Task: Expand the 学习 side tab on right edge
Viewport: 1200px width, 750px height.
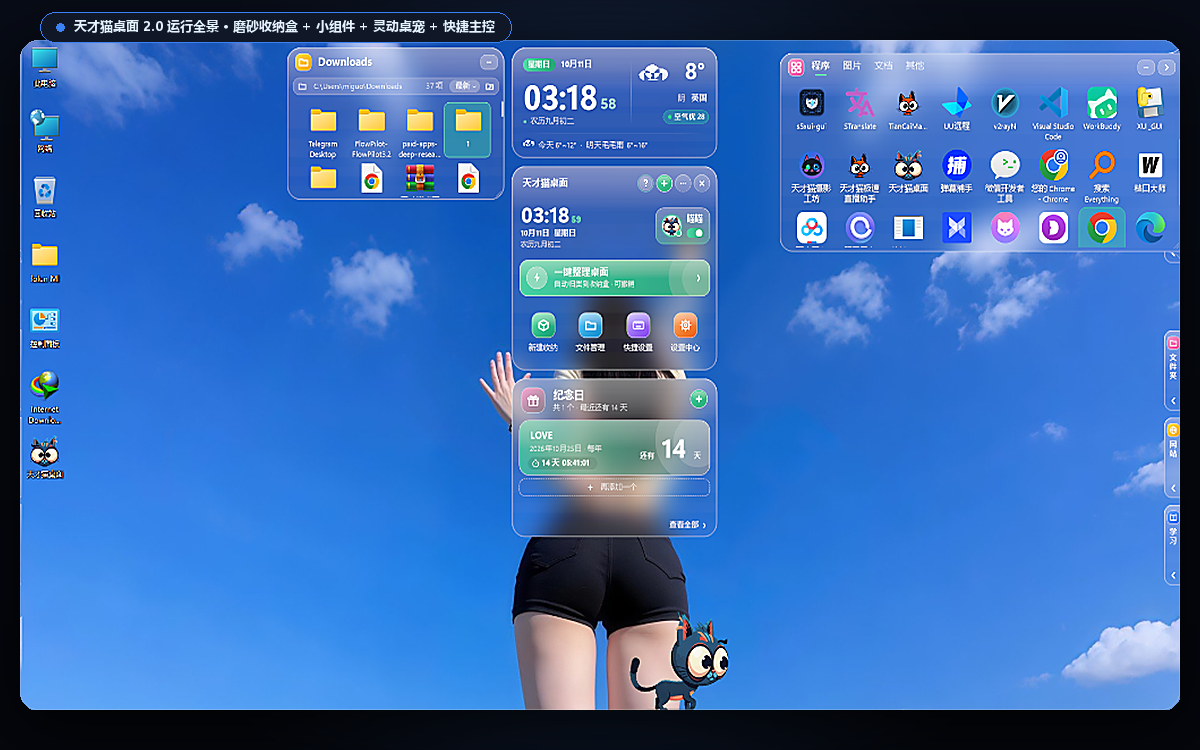Action: (1173, 545)
